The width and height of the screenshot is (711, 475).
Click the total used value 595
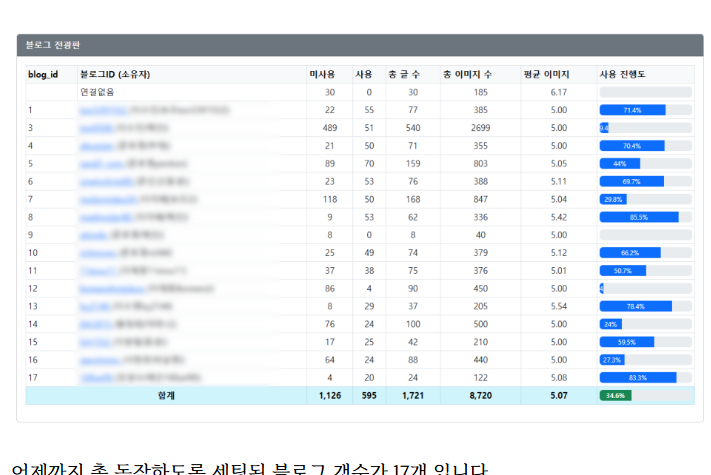[369, 396]
